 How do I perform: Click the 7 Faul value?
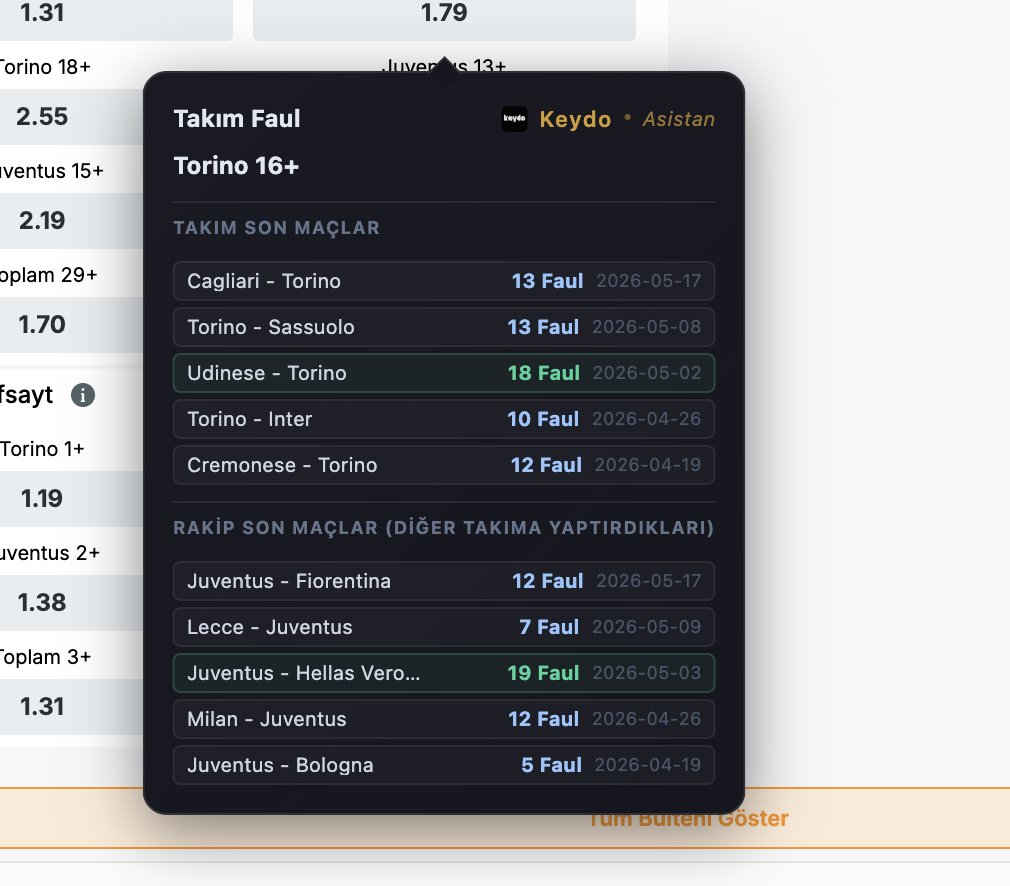click(x=549, y=627)
